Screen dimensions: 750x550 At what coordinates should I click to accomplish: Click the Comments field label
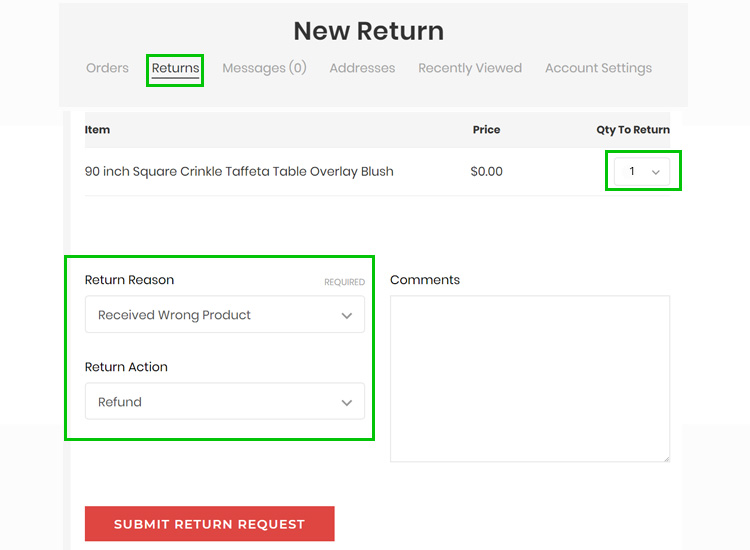click(425, 280)
